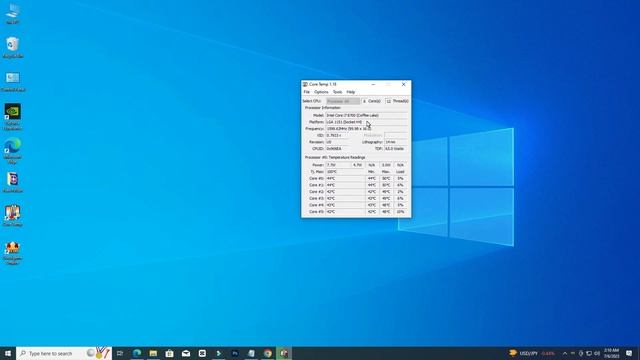Minimize the Core Temp window
The width and height of the screenshot is (640, 360).
pos(373,84)
